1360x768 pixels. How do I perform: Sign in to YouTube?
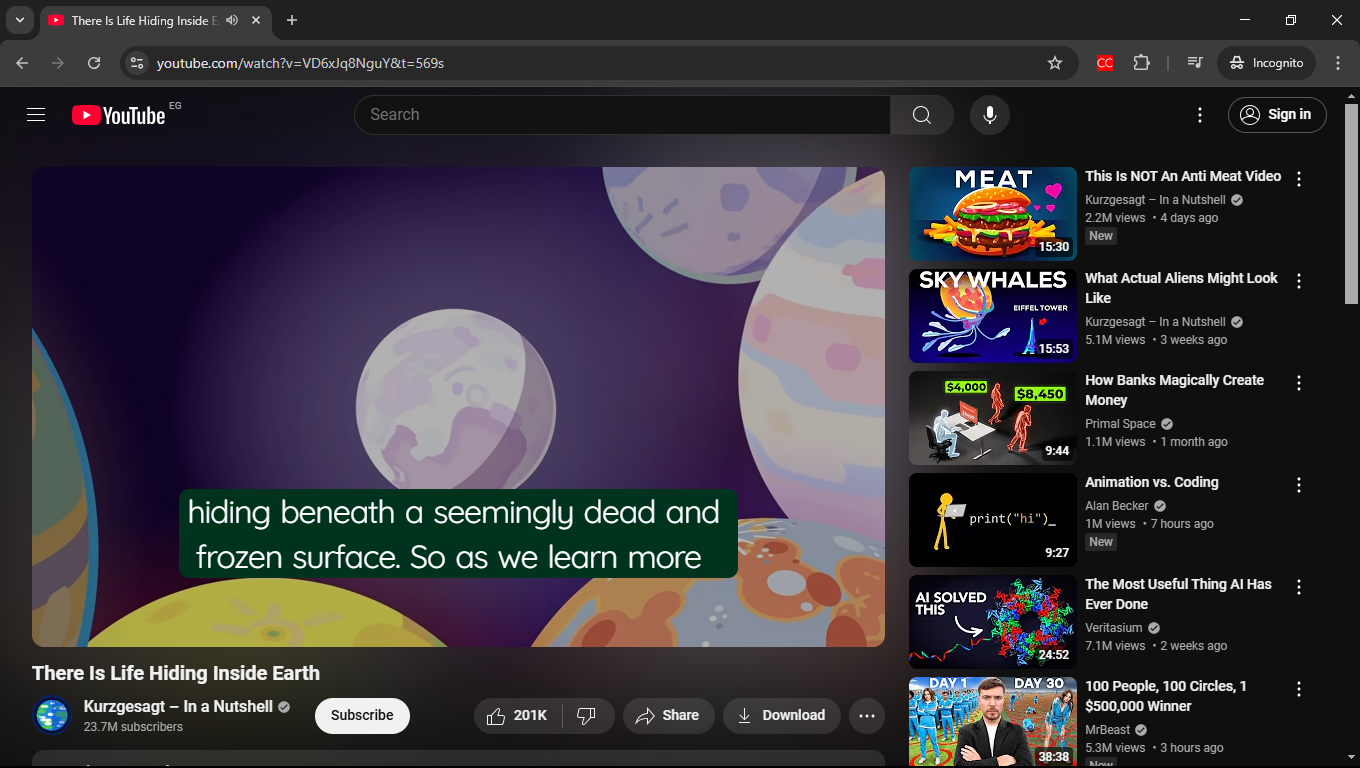tap(1277, 115)
